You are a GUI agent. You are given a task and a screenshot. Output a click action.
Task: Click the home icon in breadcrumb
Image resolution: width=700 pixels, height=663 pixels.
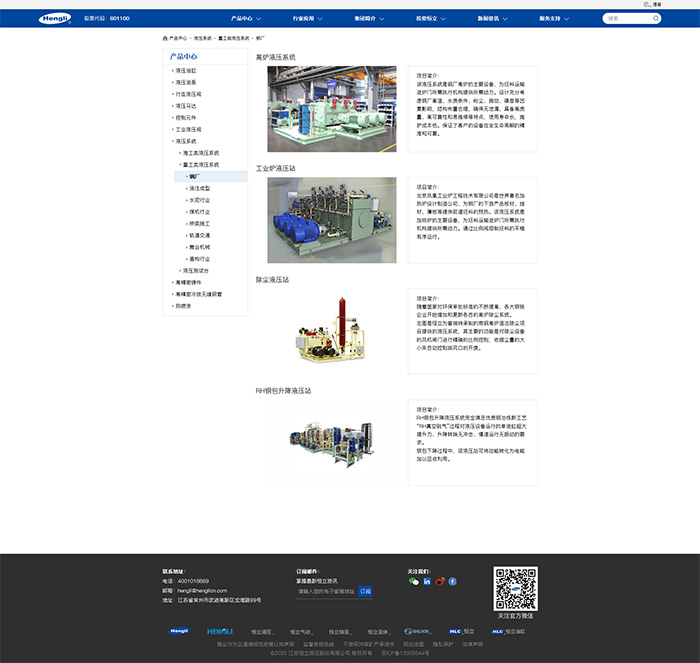(165, 38)
